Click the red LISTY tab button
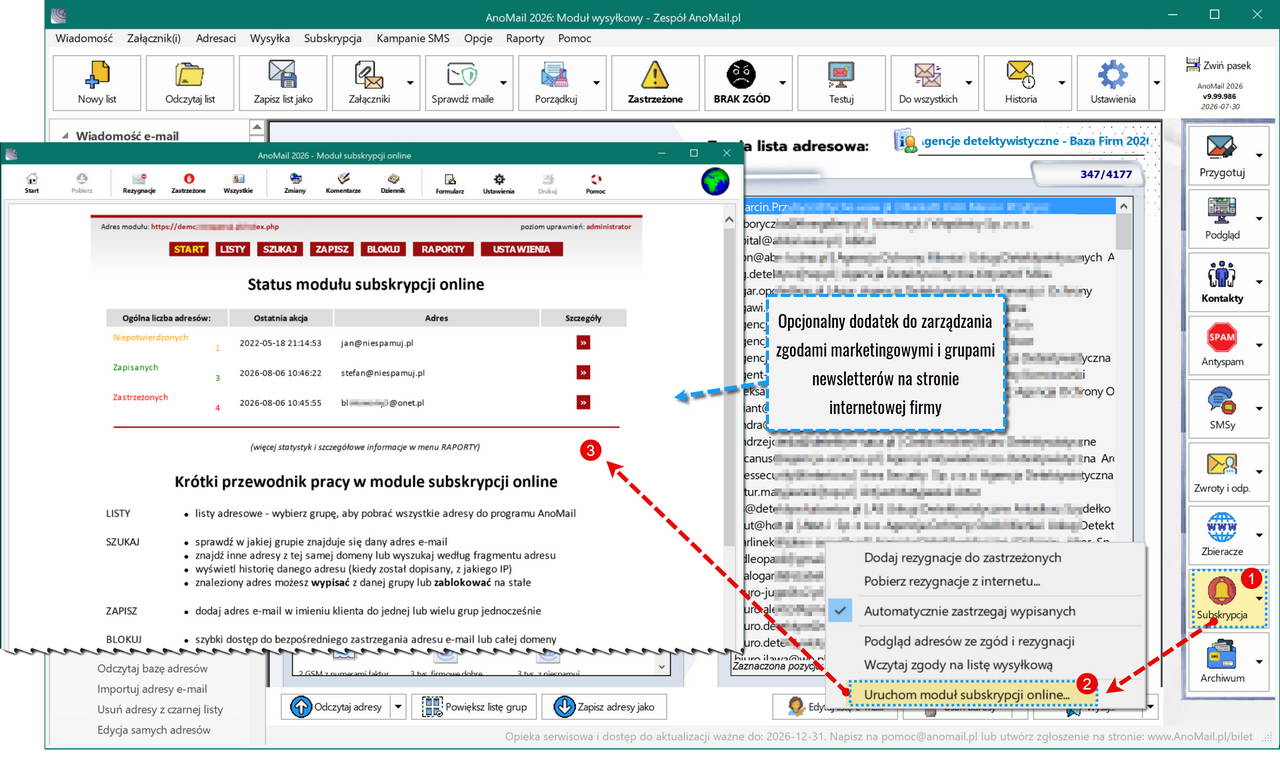Screen dimensions: 1280x761 pos(232,249)
